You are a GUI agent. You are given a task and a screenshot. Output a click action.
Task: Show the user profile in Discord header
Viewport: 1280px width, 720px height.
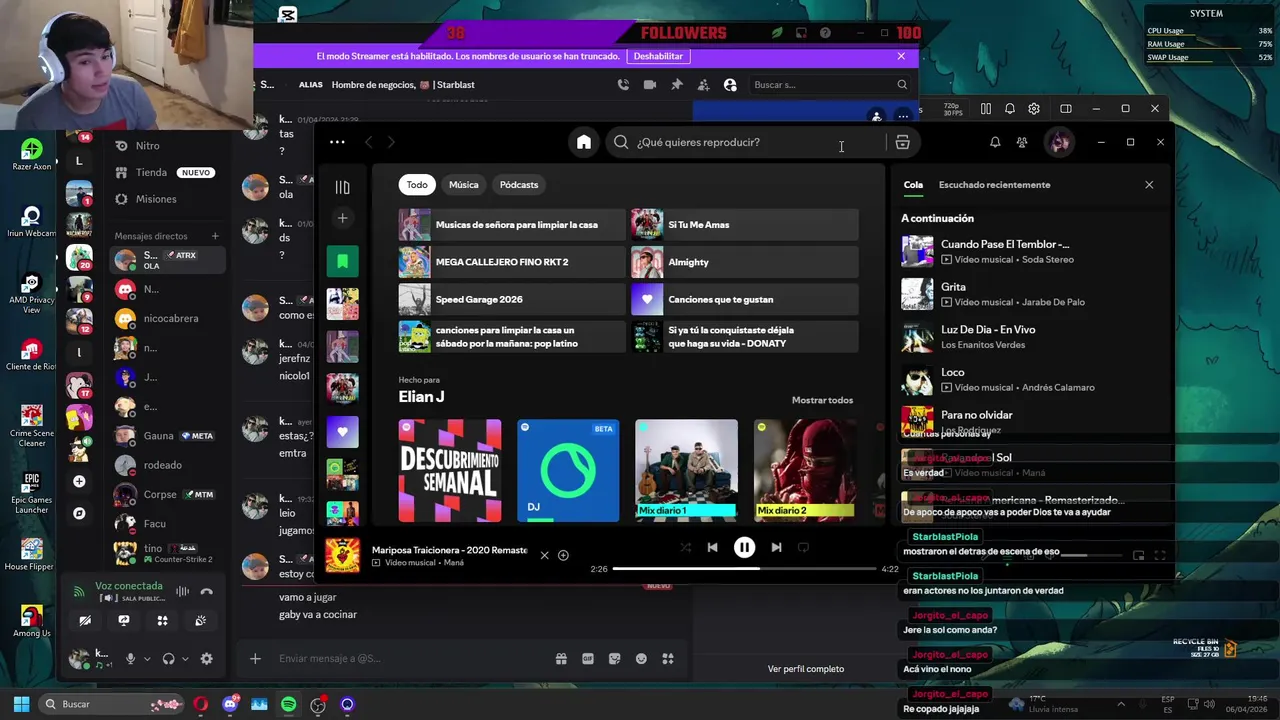point(730,85)
